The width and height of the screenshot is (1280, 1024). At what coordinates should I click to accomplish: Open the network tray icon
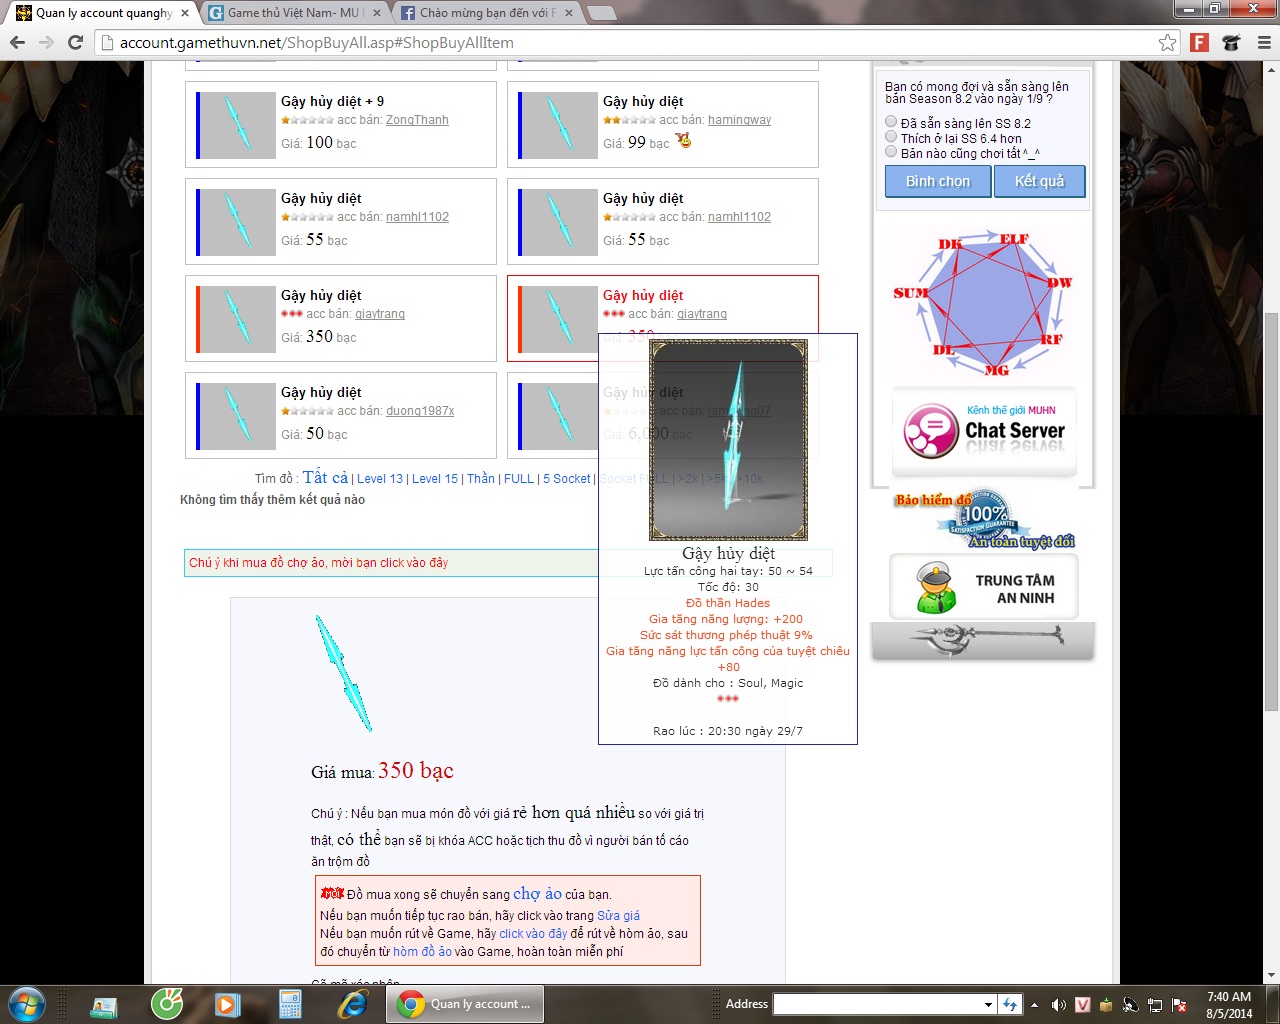pyautogui.click(x=1154, y=1004)
